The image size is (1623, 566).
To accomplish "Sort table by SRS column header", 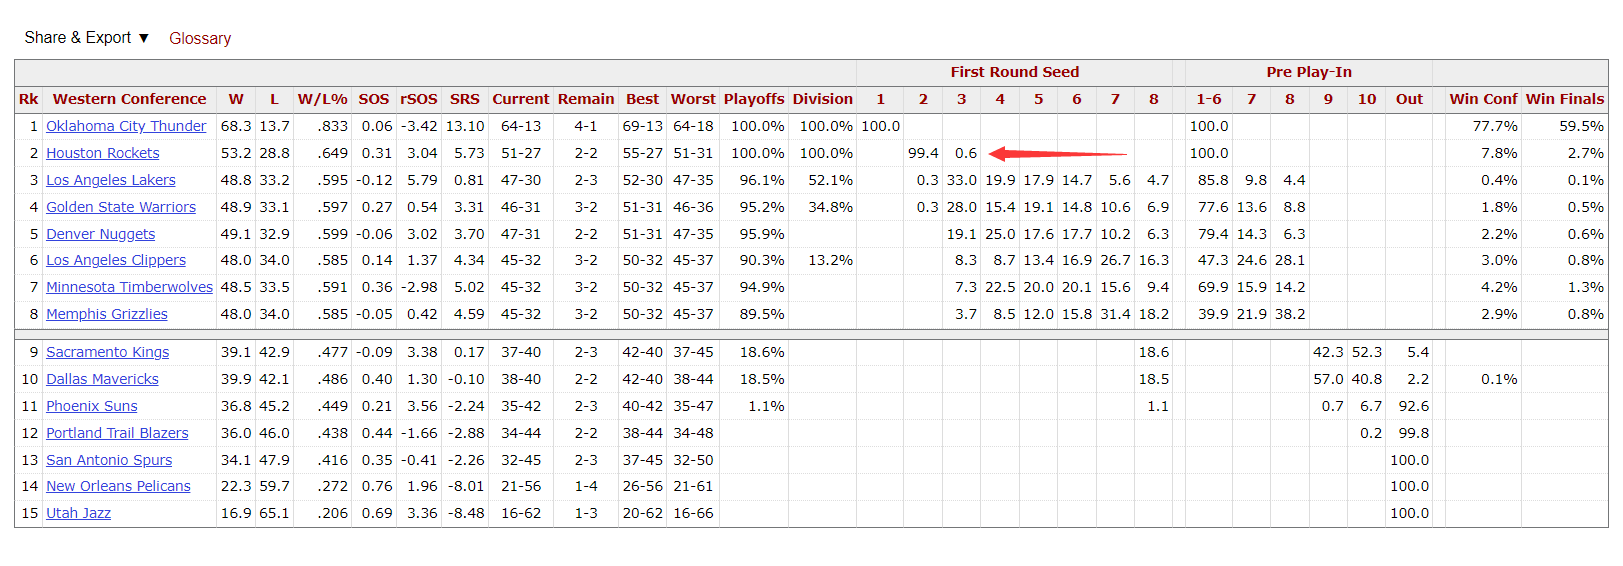I will tap(464, 99).
